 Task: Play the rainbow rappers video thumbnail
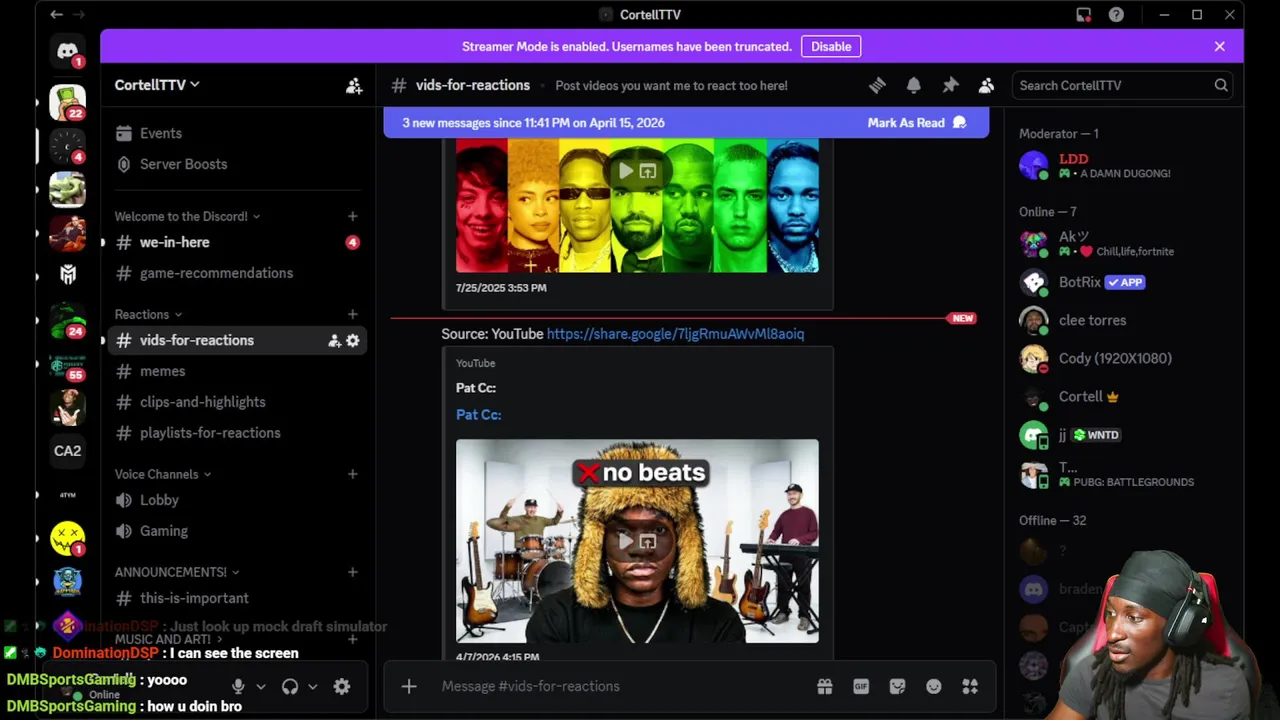pyautogui.click(x=637, y=205)
